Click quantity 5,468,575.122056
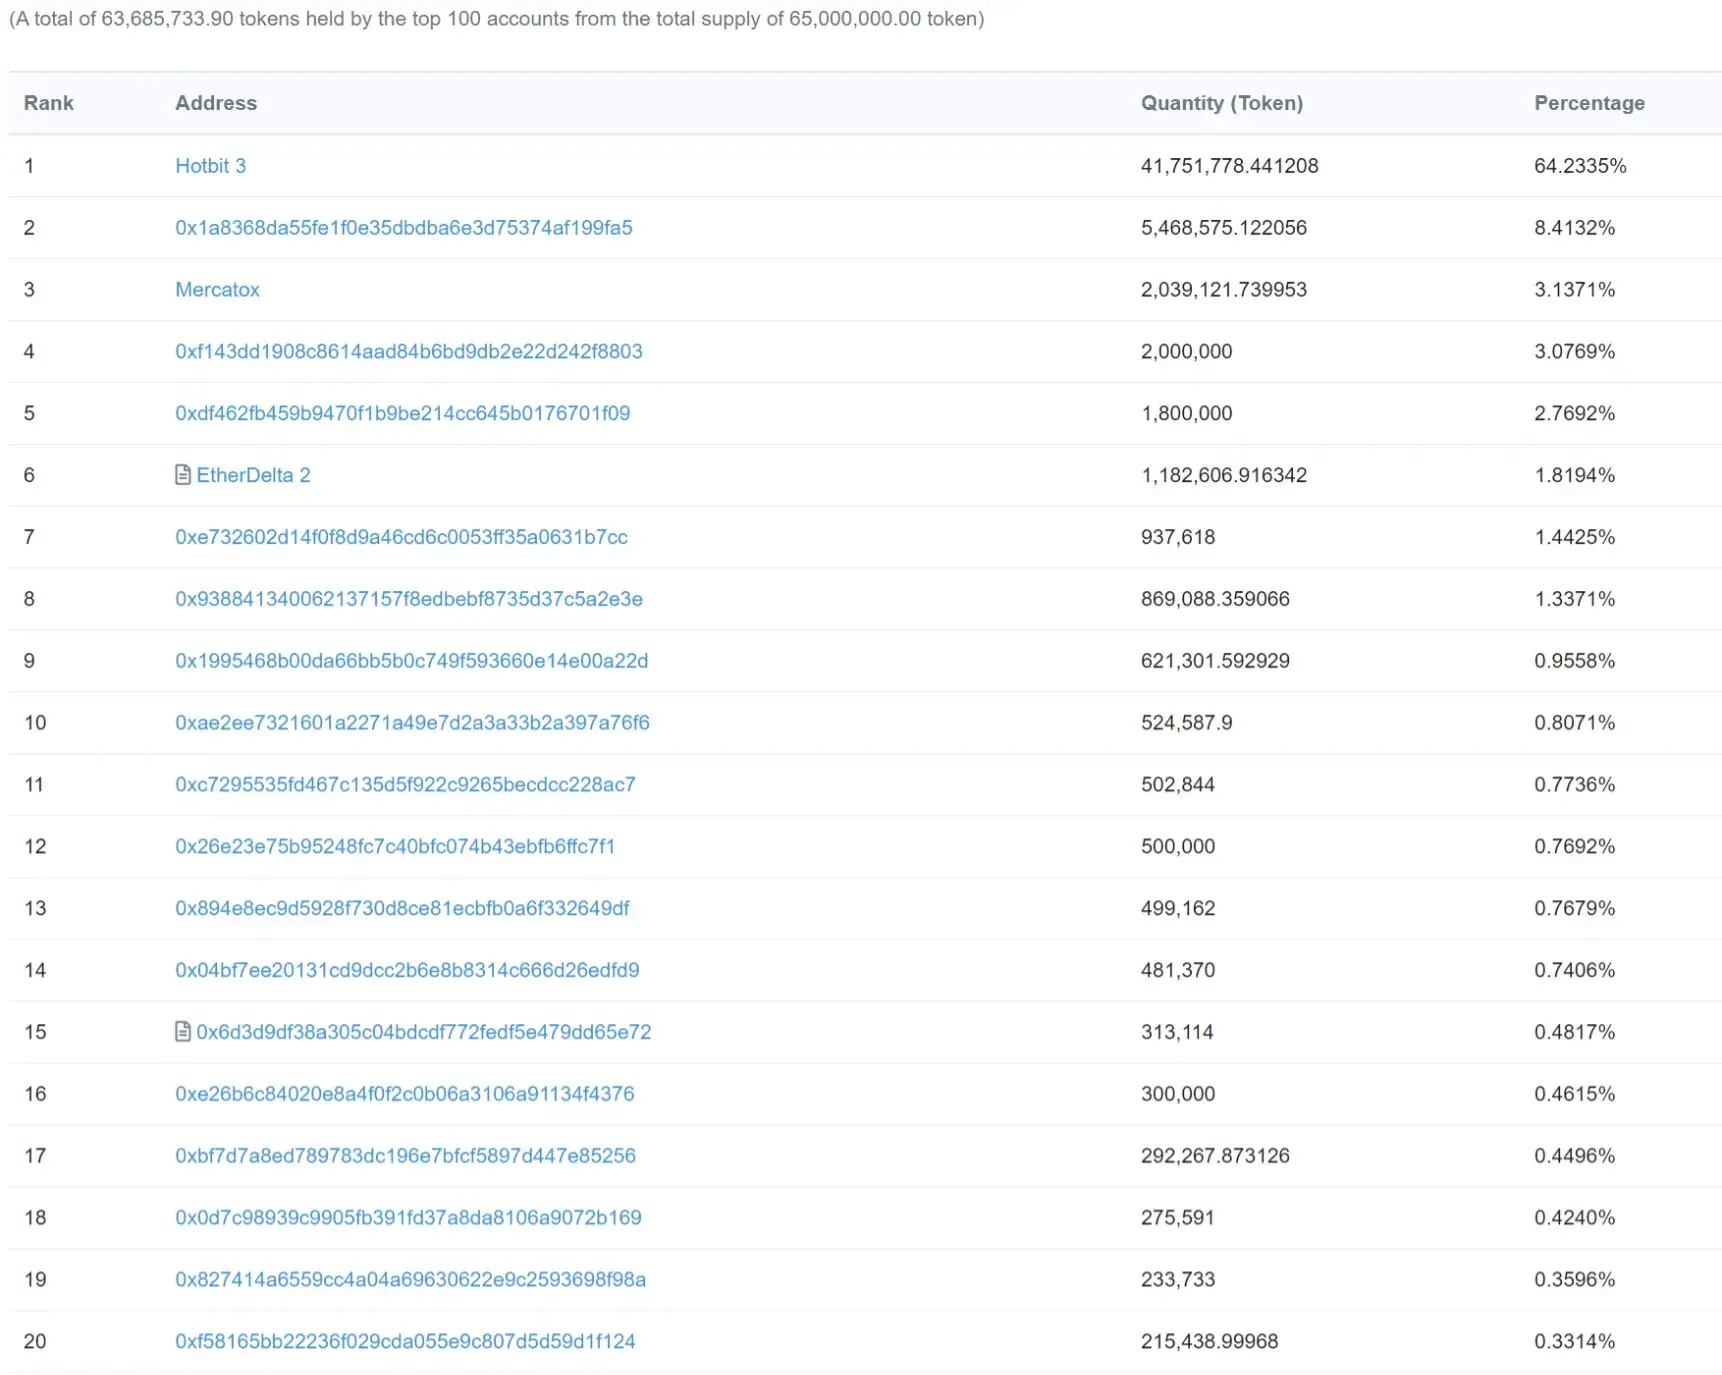Screen dimensions: 1722x1375 click(1224, 228)
